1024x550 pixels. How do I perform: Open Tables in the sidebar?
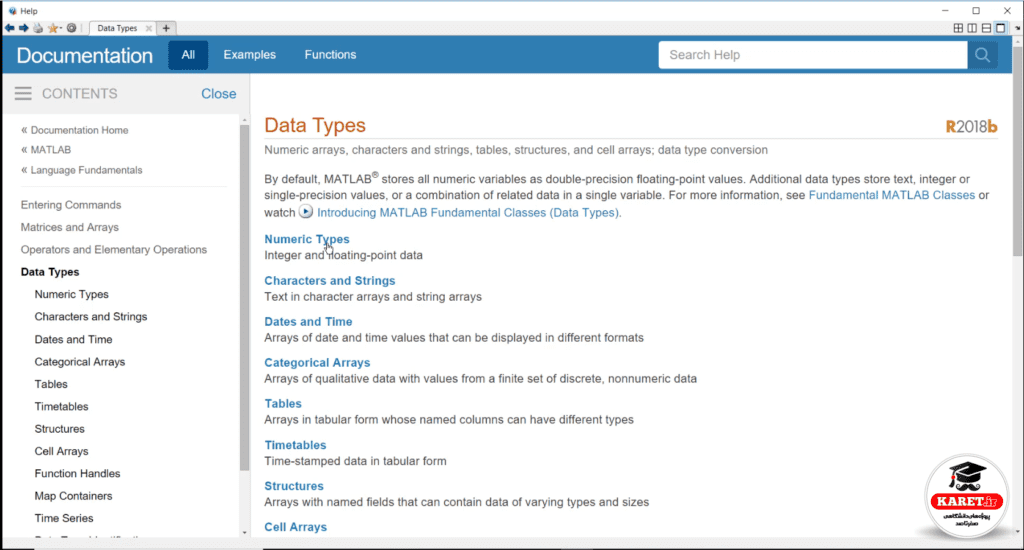click(x=51, y=384)
